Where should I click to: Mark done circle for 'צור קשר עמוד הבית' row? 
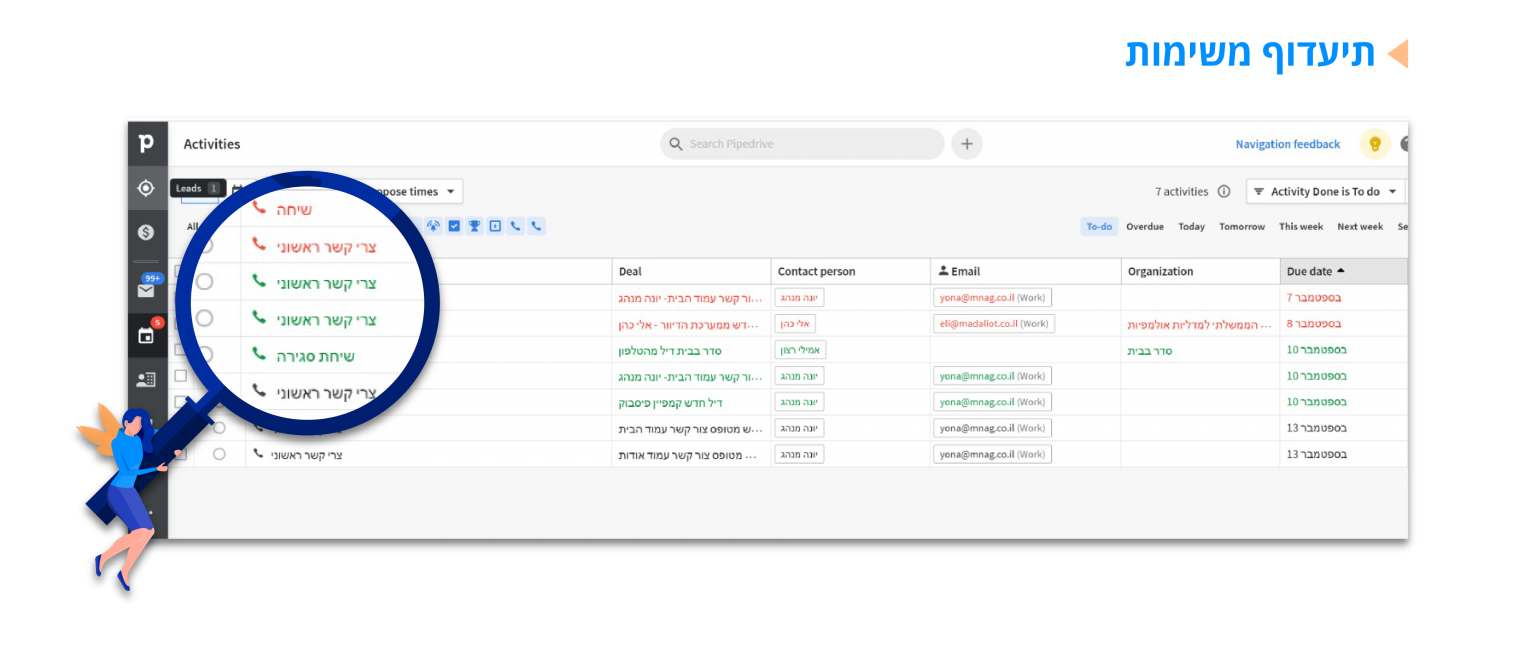(219, 428)
